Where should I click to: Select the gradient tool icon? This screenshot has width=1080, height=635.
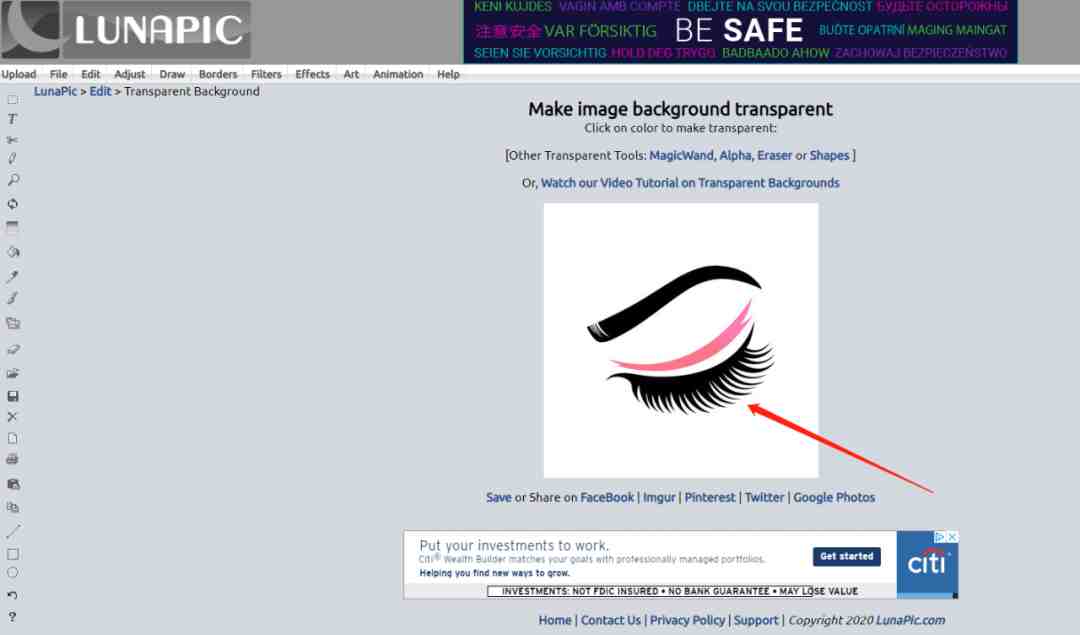(12, 227)
